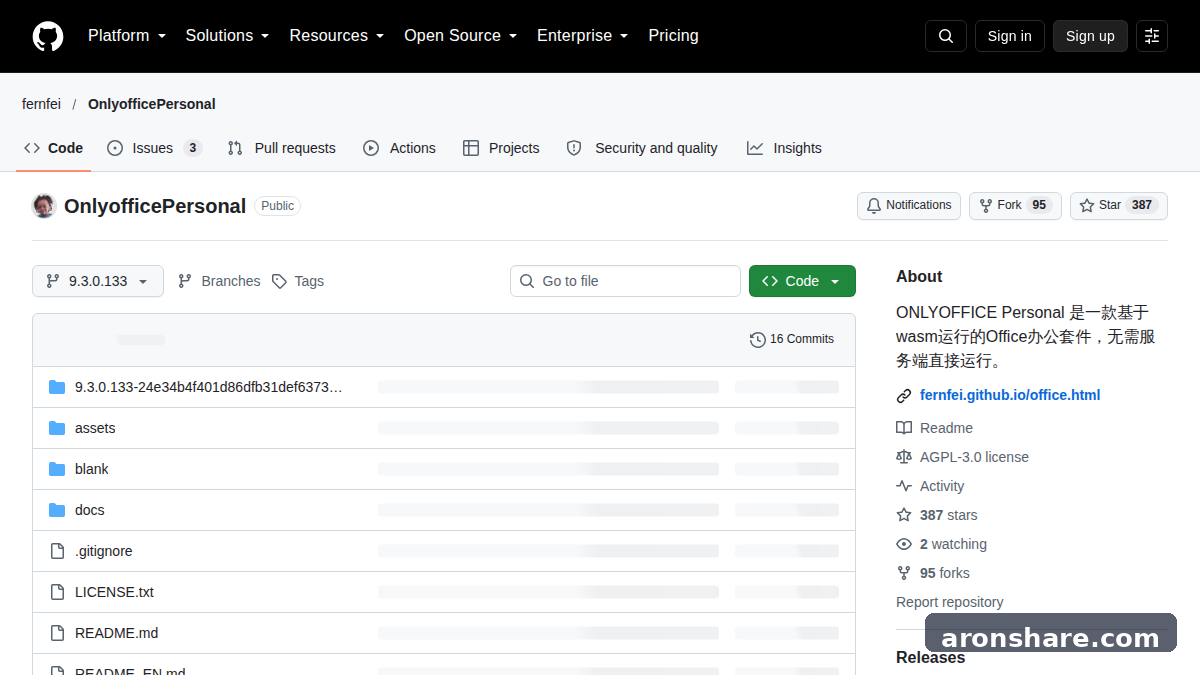Expand the Open Source header menu

click(460, 36)
